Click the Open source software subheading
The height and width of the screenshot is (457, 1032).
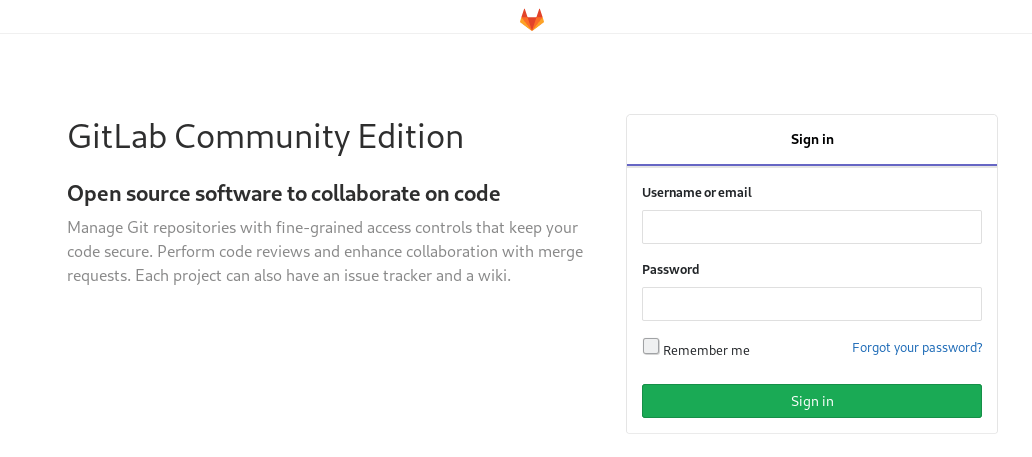(x=283, y=193)
